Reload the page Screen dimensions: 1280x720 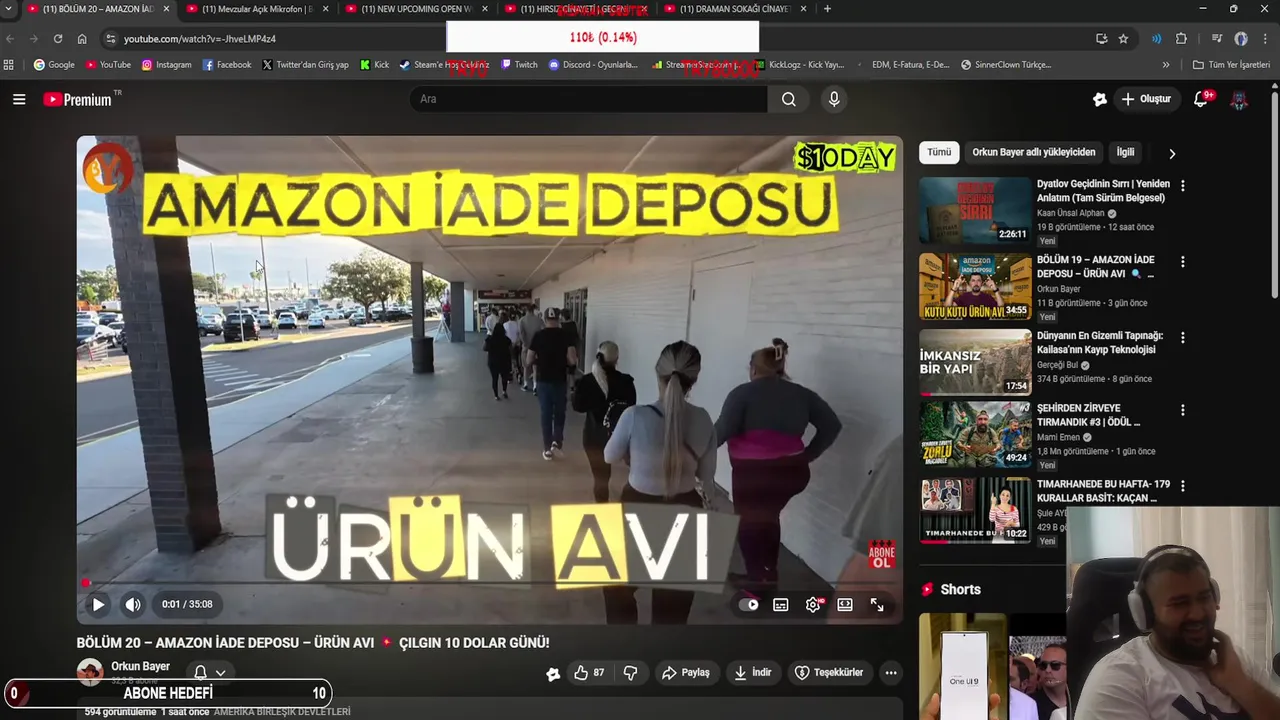click(x=58, y=39)
